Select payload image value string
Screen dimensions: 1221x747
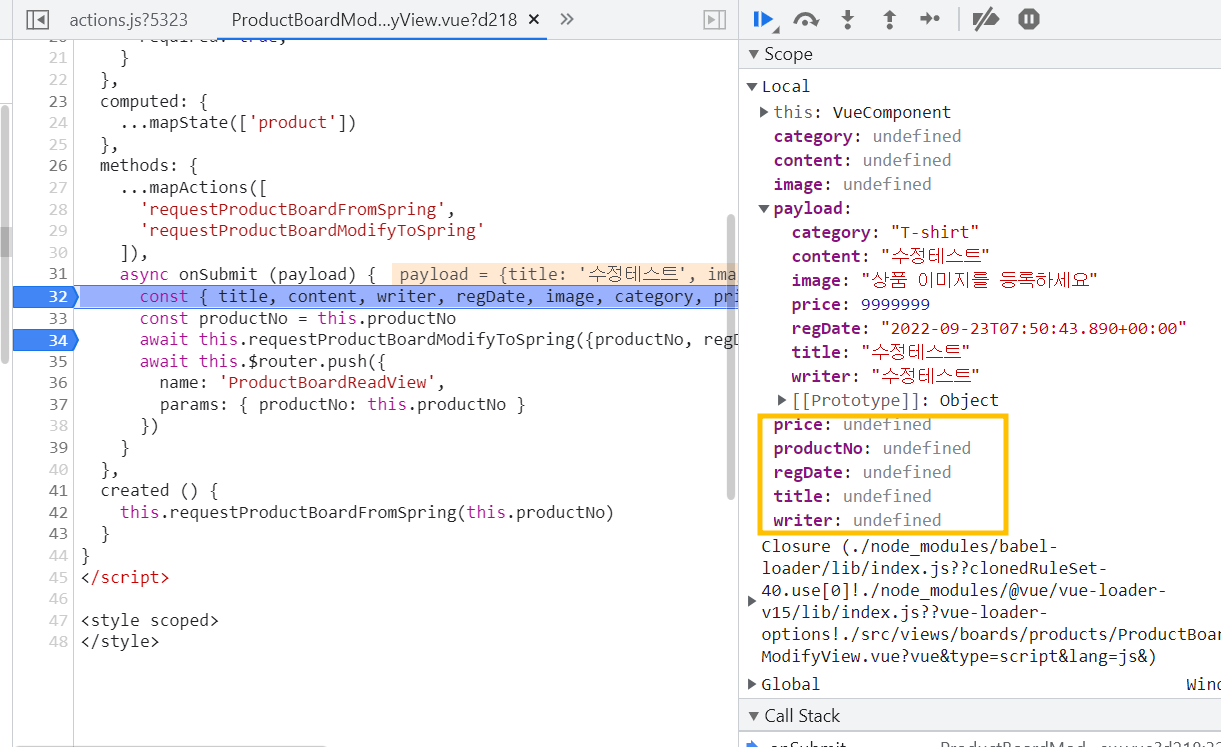pos(979,280)
